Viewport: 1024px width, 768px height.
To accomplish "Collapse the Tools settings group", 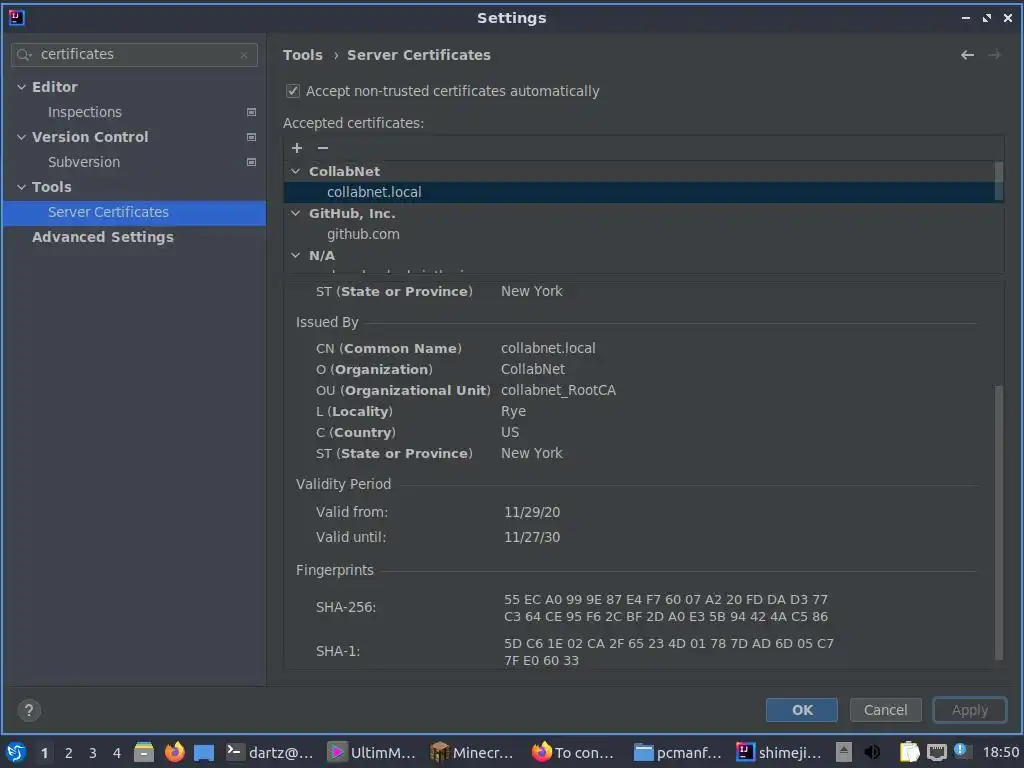I will pos(22,187).
